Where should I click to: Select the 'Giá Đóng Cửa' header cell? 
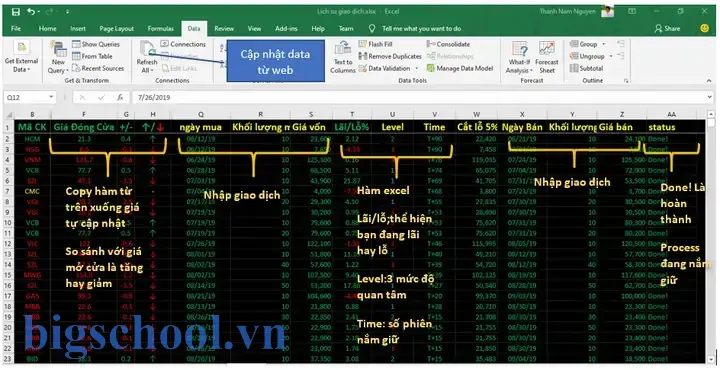(84, 127)
